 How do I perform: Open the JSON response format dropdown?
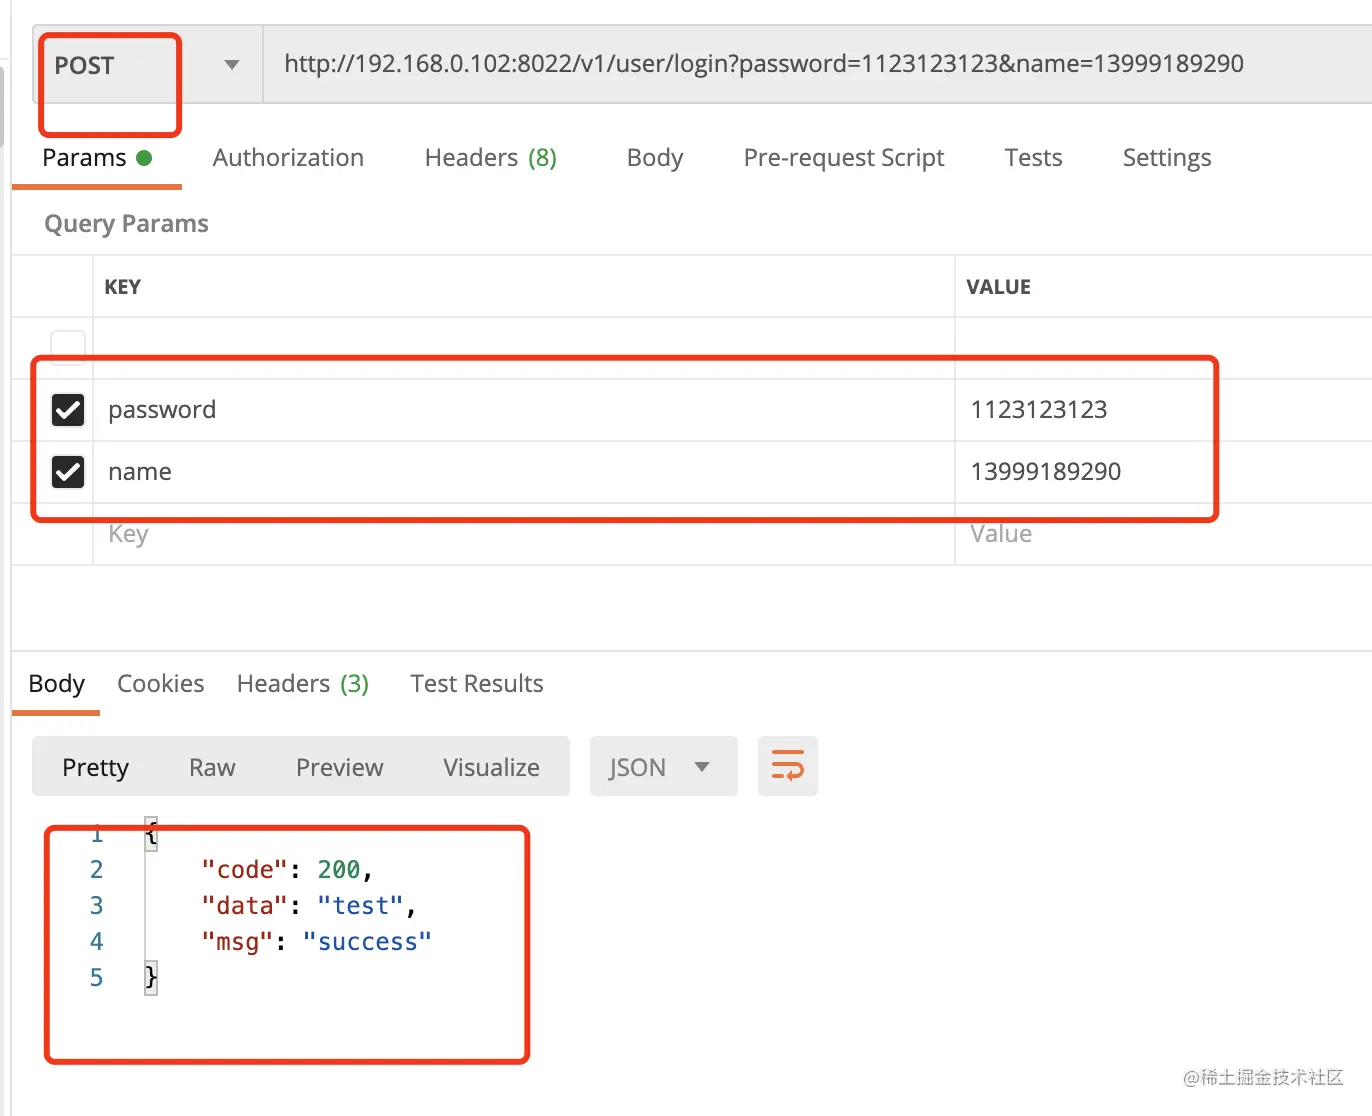663,767
